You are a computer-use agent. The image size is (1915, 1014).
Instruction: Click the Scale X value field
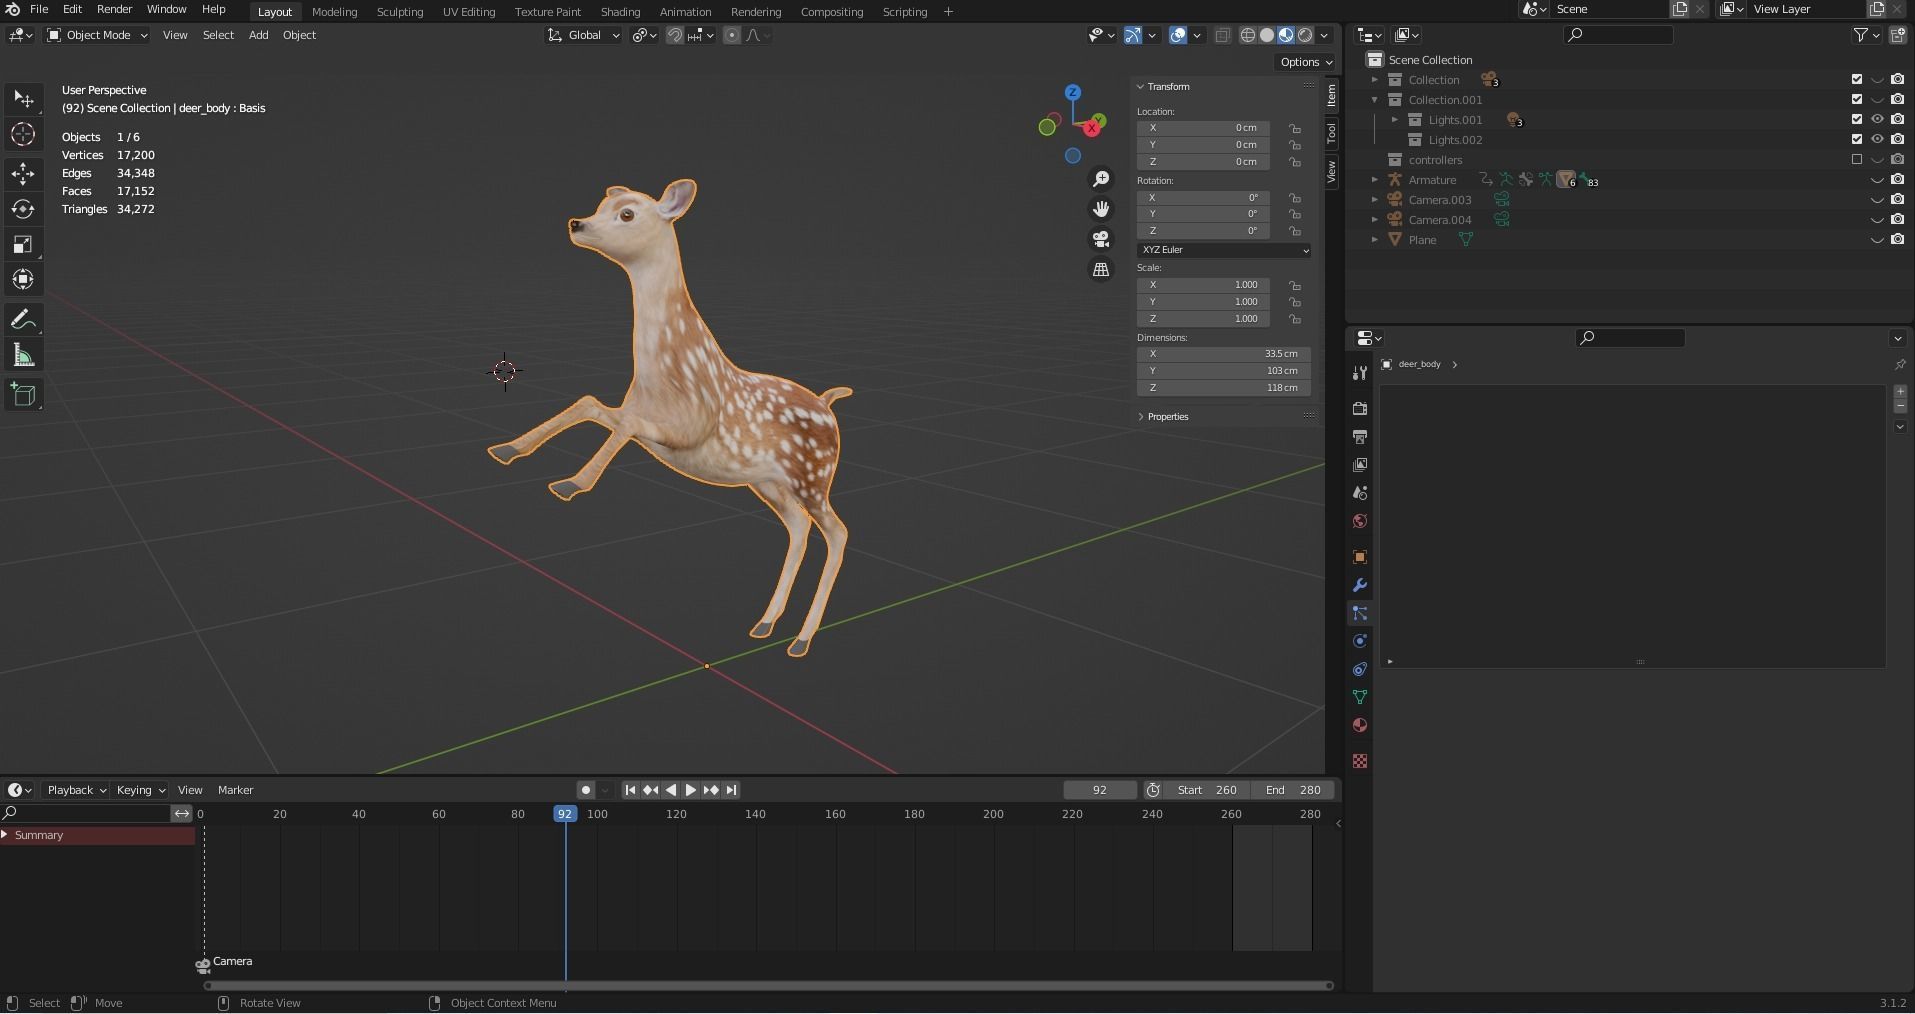click(1204, 285)
